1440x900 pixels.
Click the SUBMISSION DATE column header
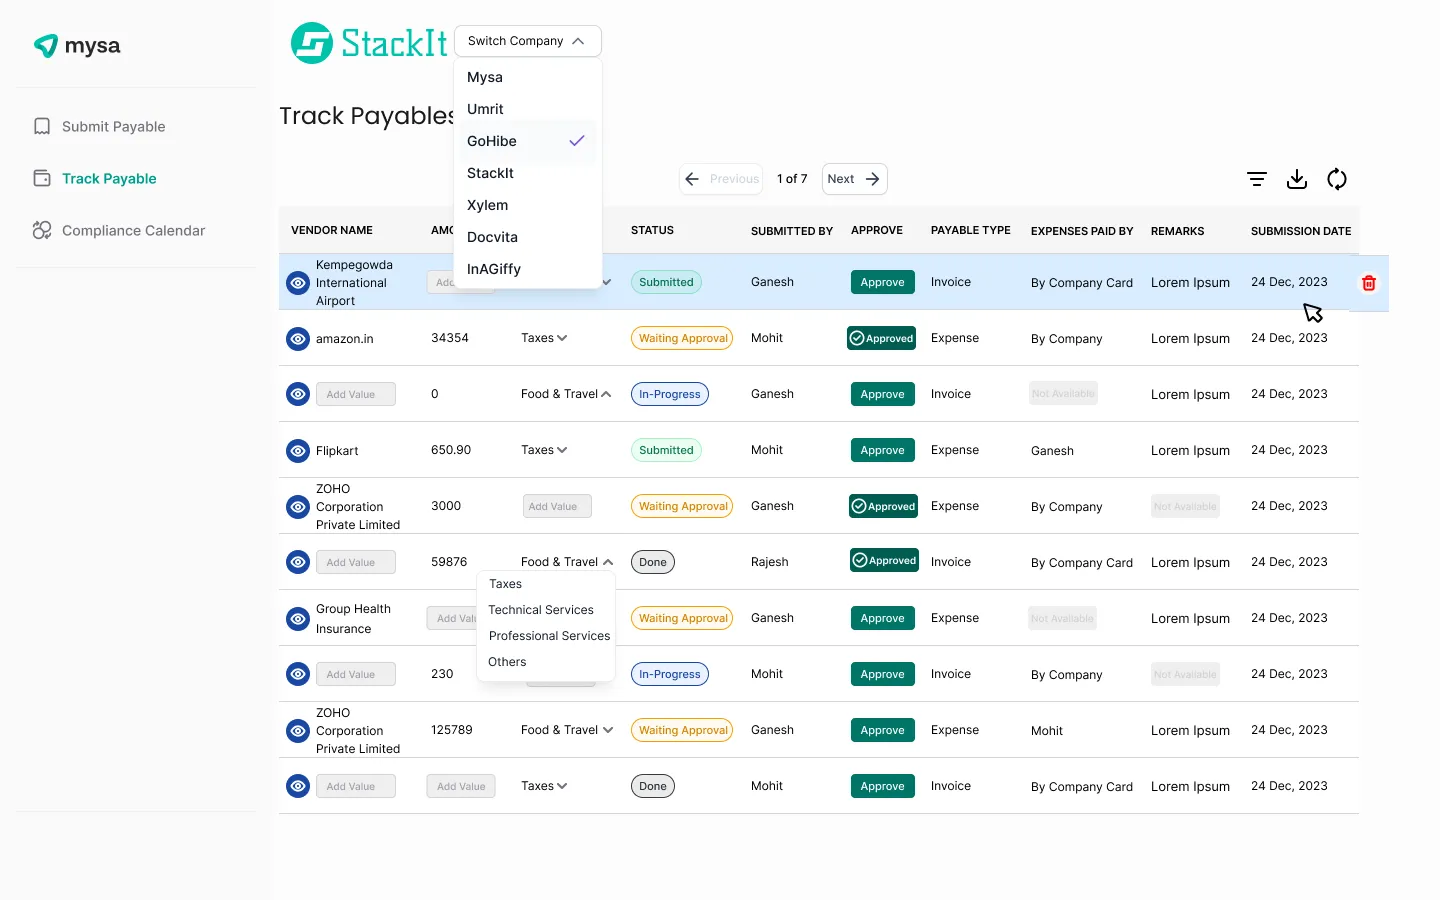pos(1301,231)
